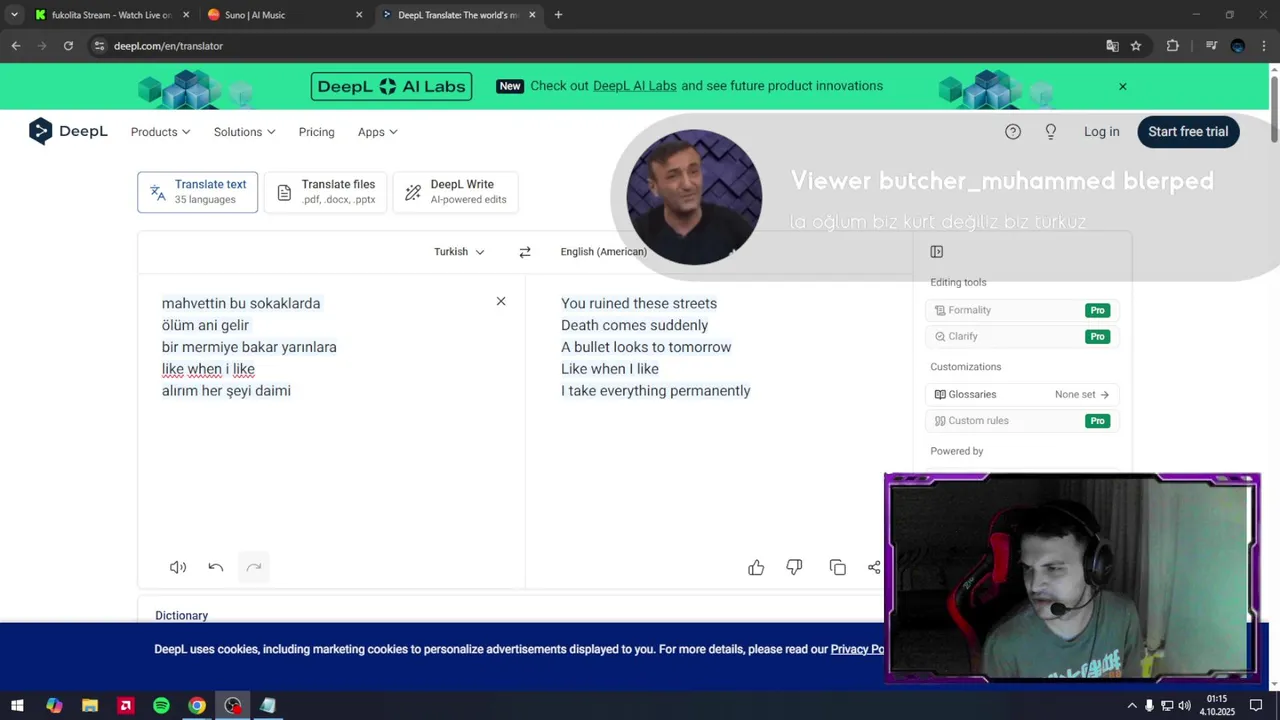Open Windows notification center
This screenshot has width=1280, height=720.
(x=1256, y=706)
